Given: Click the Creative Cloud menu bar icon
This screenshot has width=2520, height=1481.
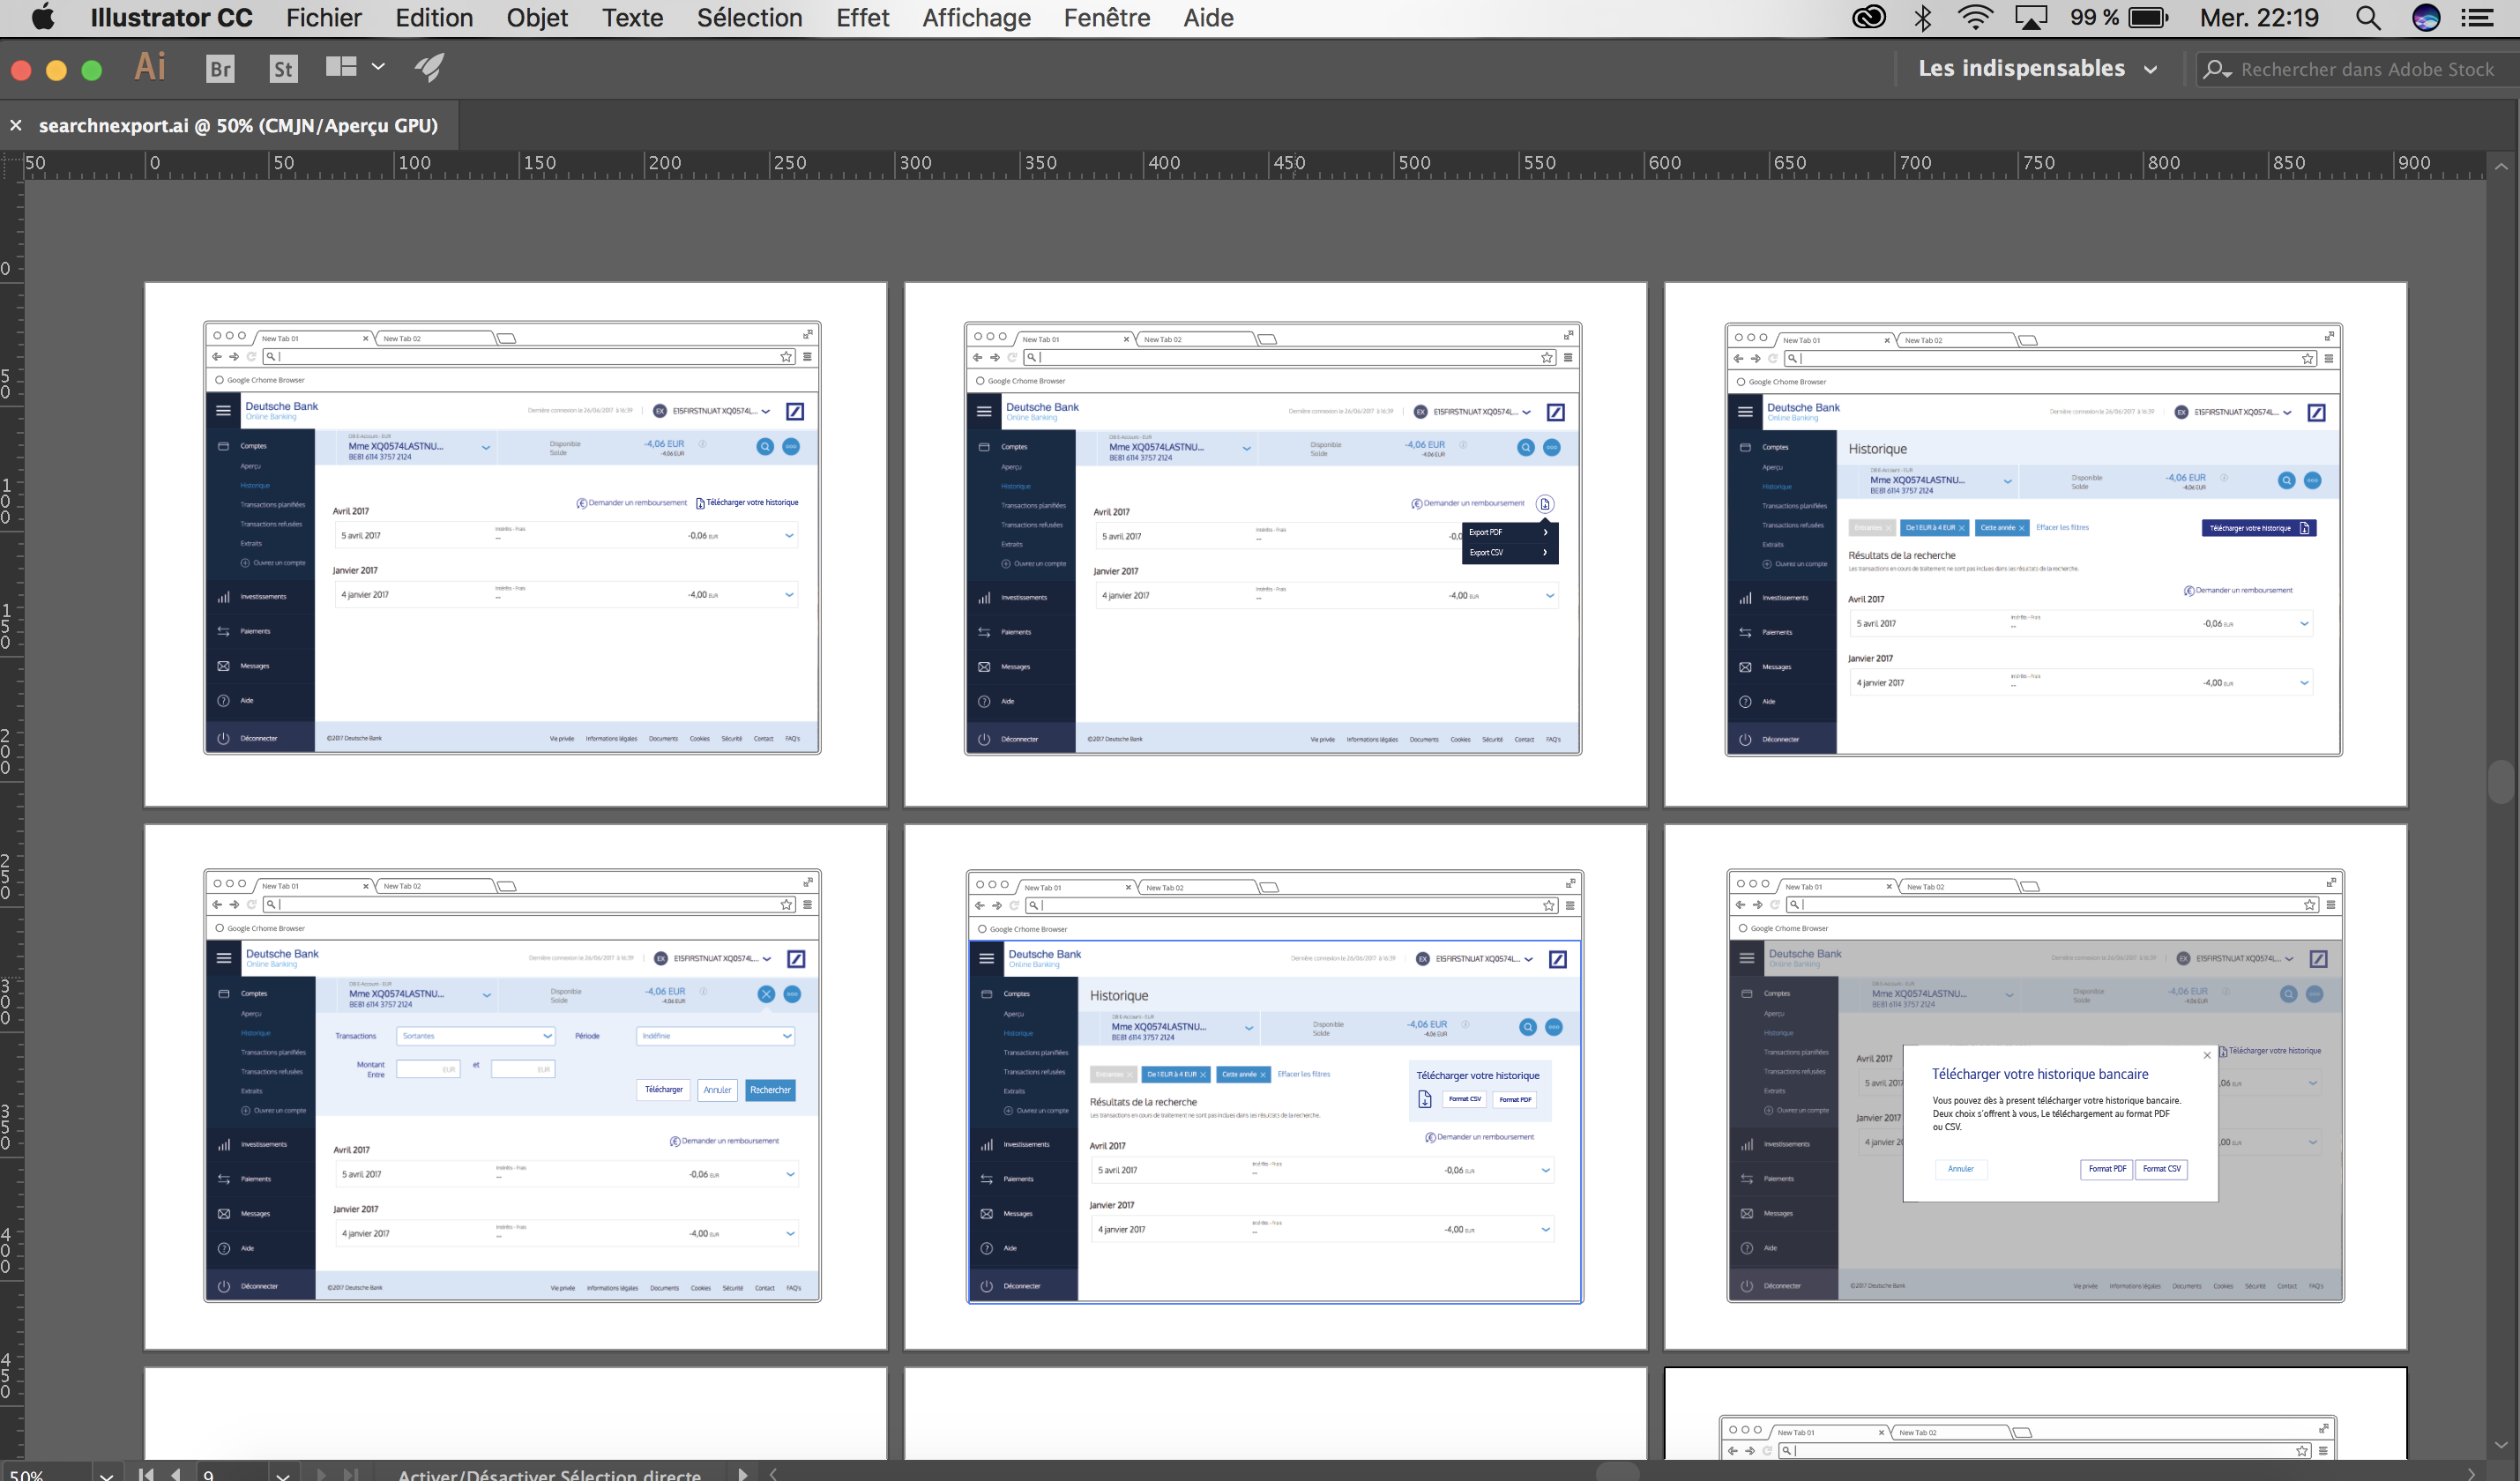Looking at the screenshot, I should click(x=1868, y=17).
